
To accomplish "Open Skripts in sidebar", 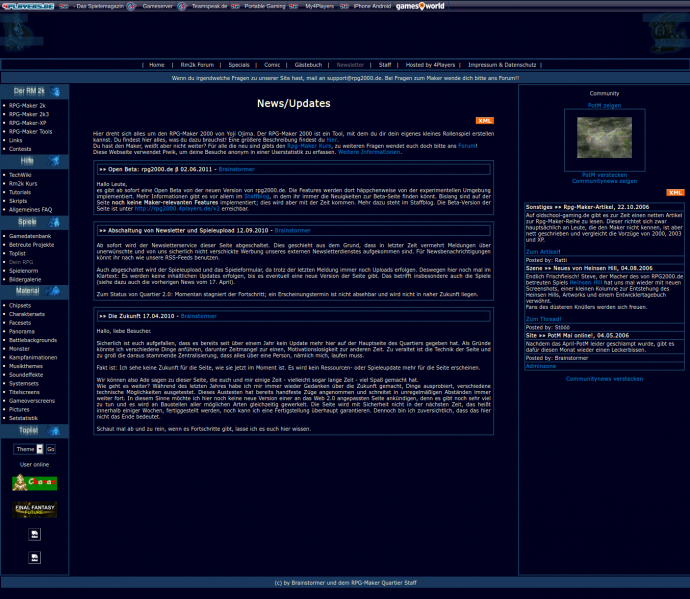I will [x=18, y=201].
